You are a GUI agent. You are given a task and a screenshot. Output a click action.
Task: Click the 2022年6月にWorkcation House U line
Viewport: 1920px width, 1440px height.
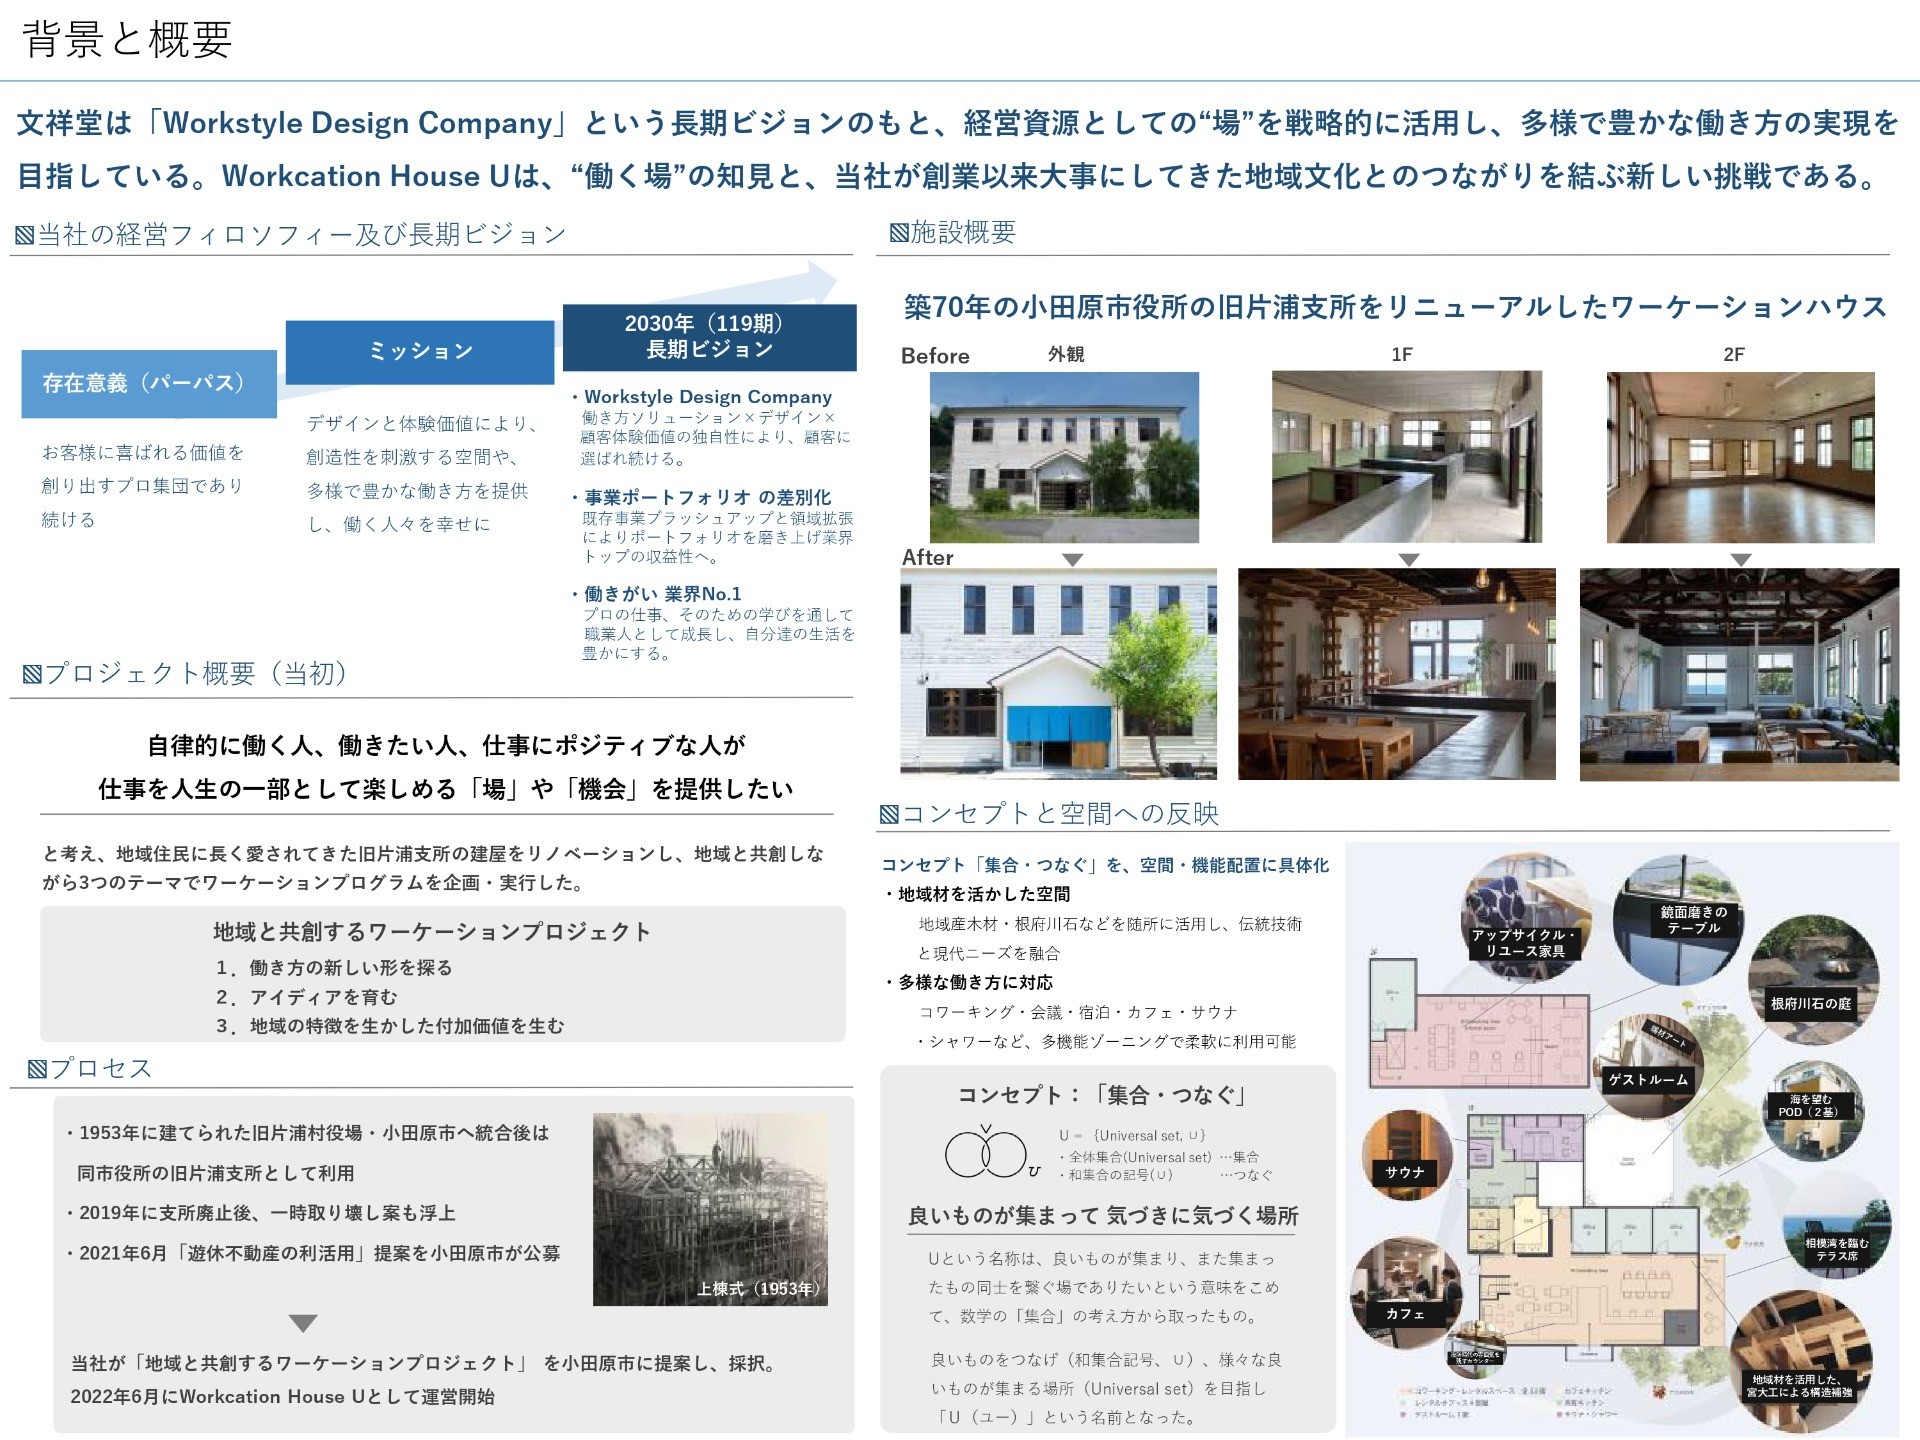coord(282,1397)
